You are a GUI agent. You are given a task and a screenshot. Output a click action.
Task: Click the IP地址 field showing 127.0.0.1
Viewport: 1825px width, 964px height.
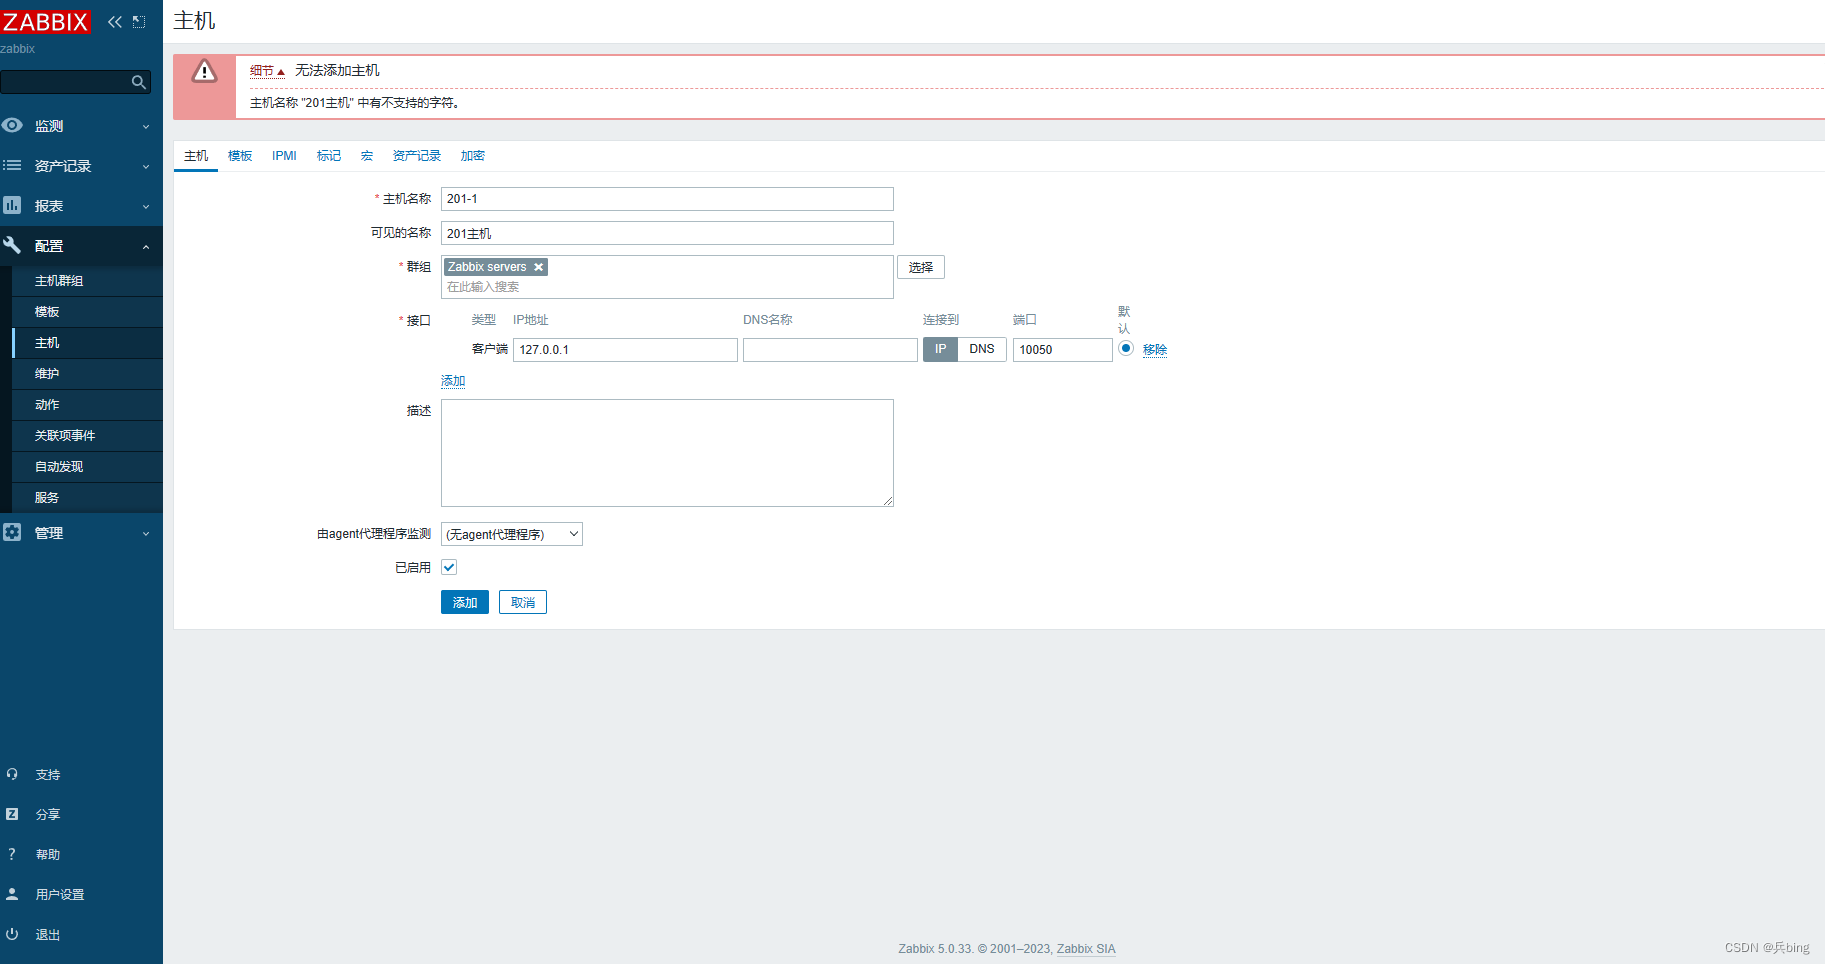click(x=625, y=350)
